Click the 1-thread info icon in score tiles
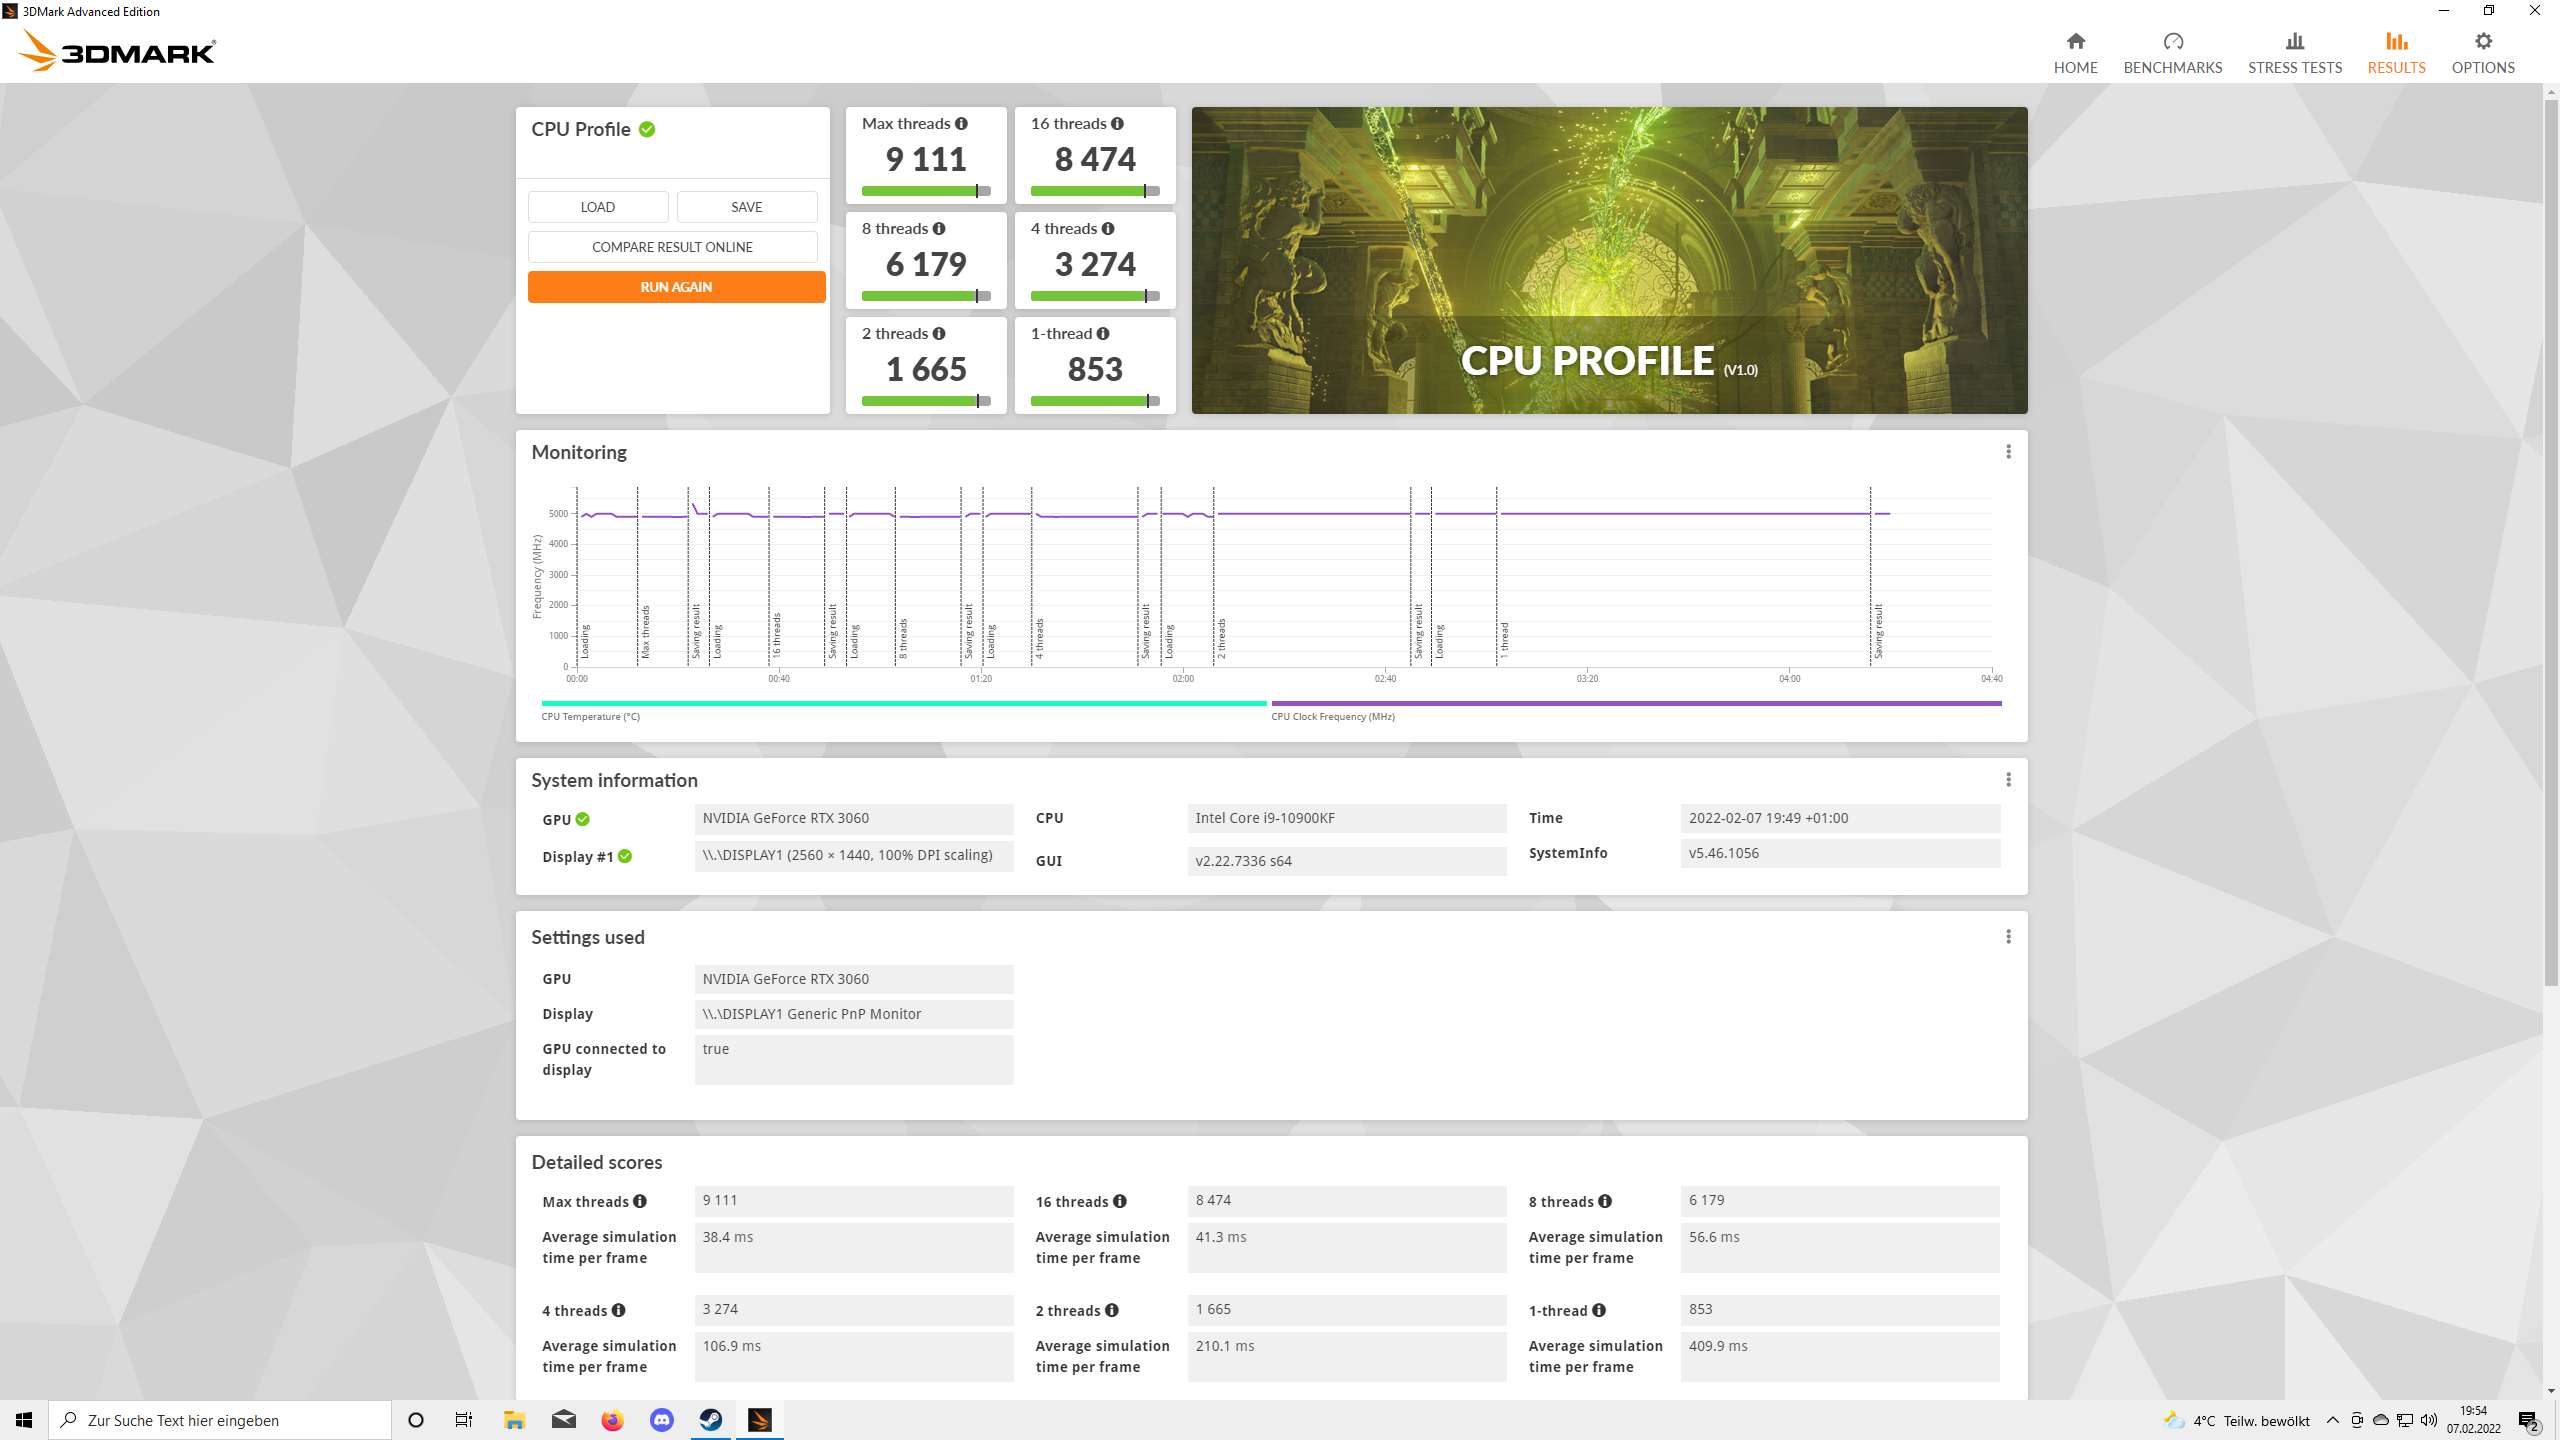 tap(1103, 334)
